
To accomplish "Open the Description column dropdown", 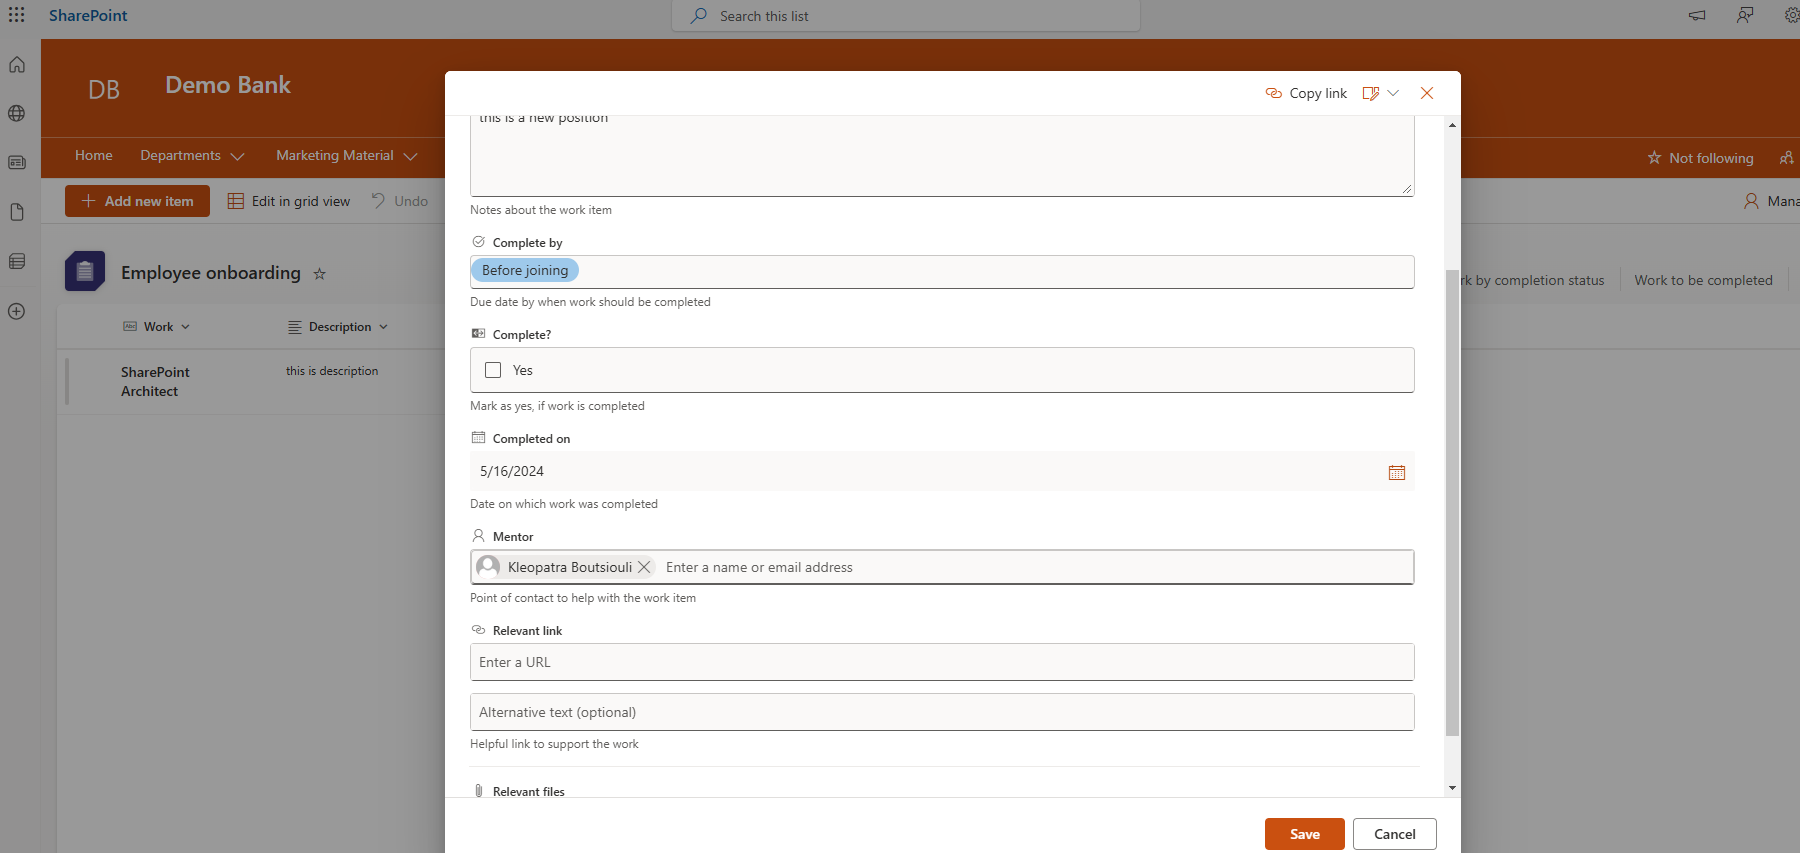I will point(383,327).
